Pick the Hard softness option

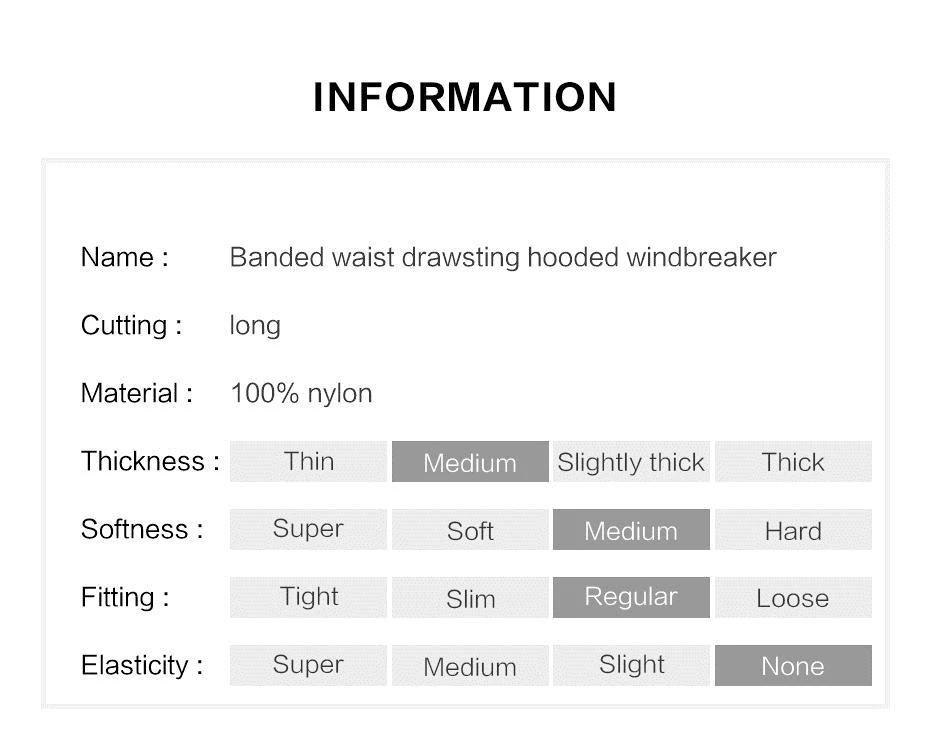794,530
